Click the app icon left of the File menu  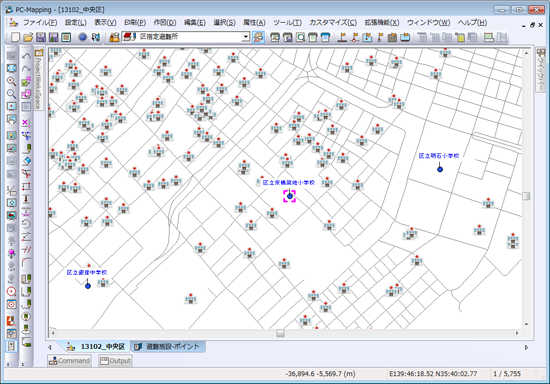tap(13, 23)
